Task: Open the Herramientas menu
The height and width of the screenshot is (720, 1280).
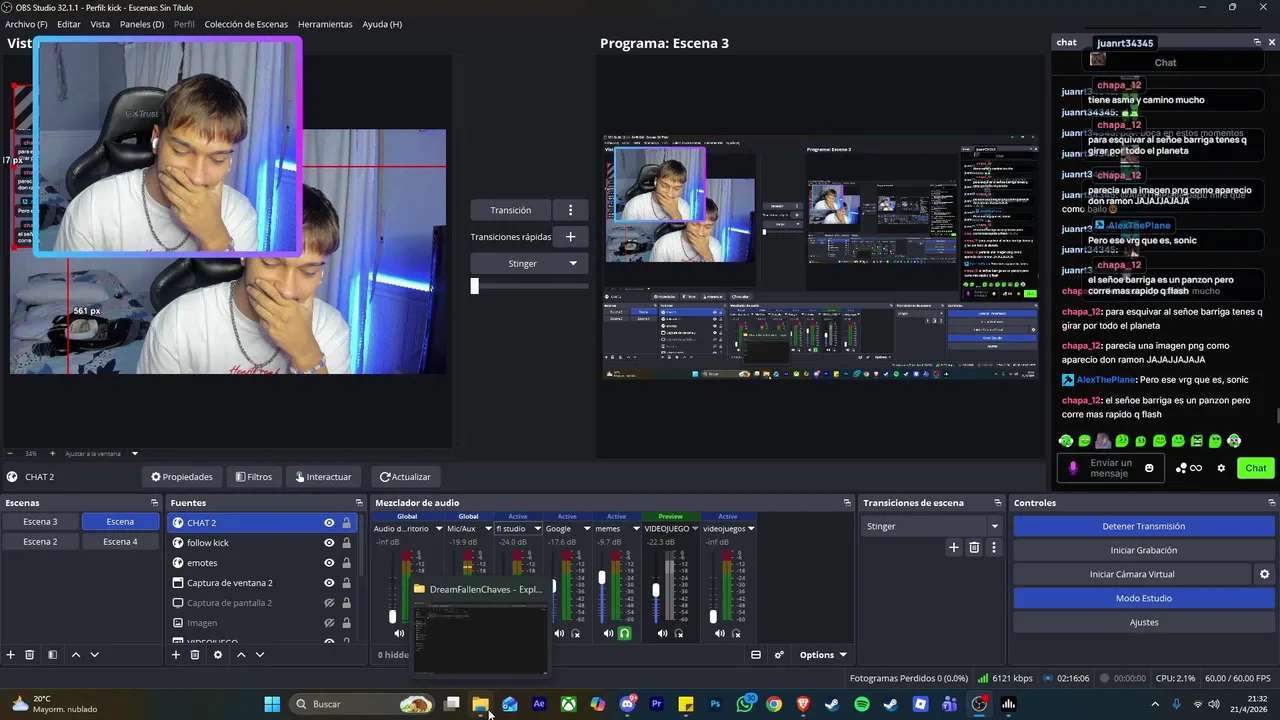Action: [325, 24]
